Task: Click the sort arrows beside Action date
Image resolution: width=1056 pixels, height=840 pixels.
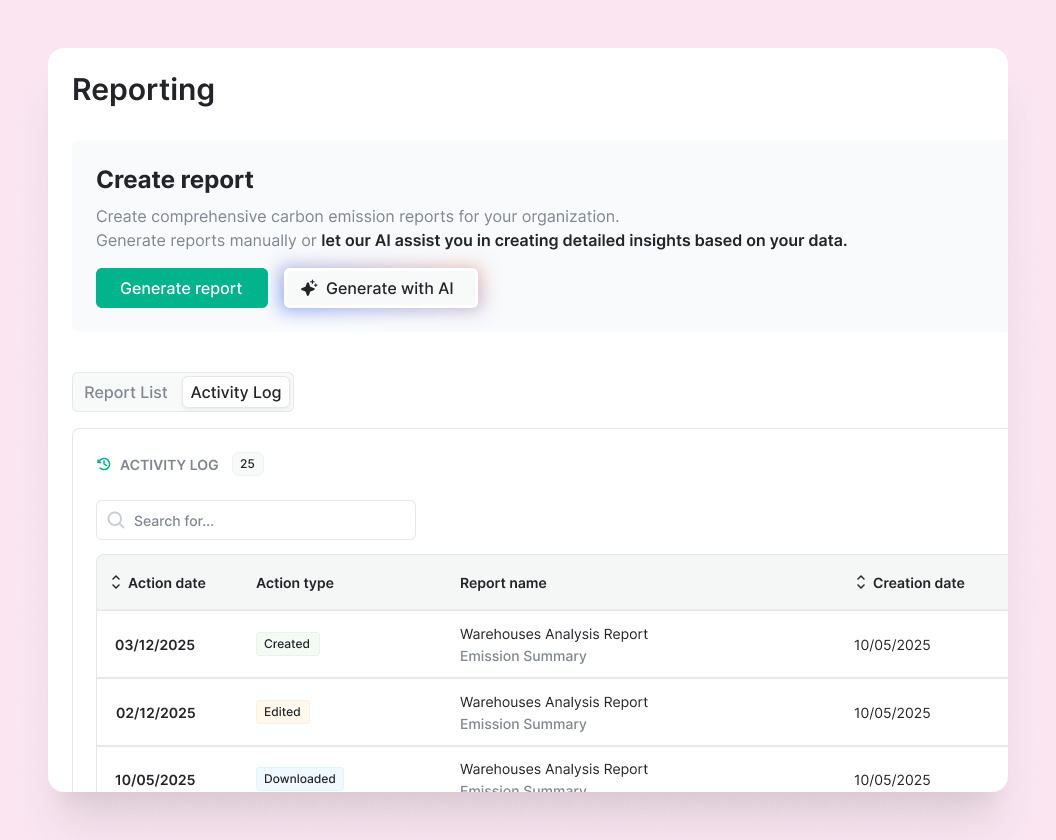Action: (116, 582)
